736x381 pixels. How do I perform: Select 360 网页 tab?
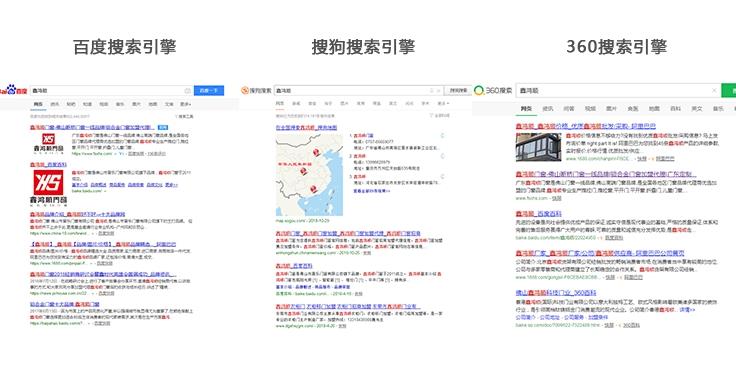tap(526, 108)
